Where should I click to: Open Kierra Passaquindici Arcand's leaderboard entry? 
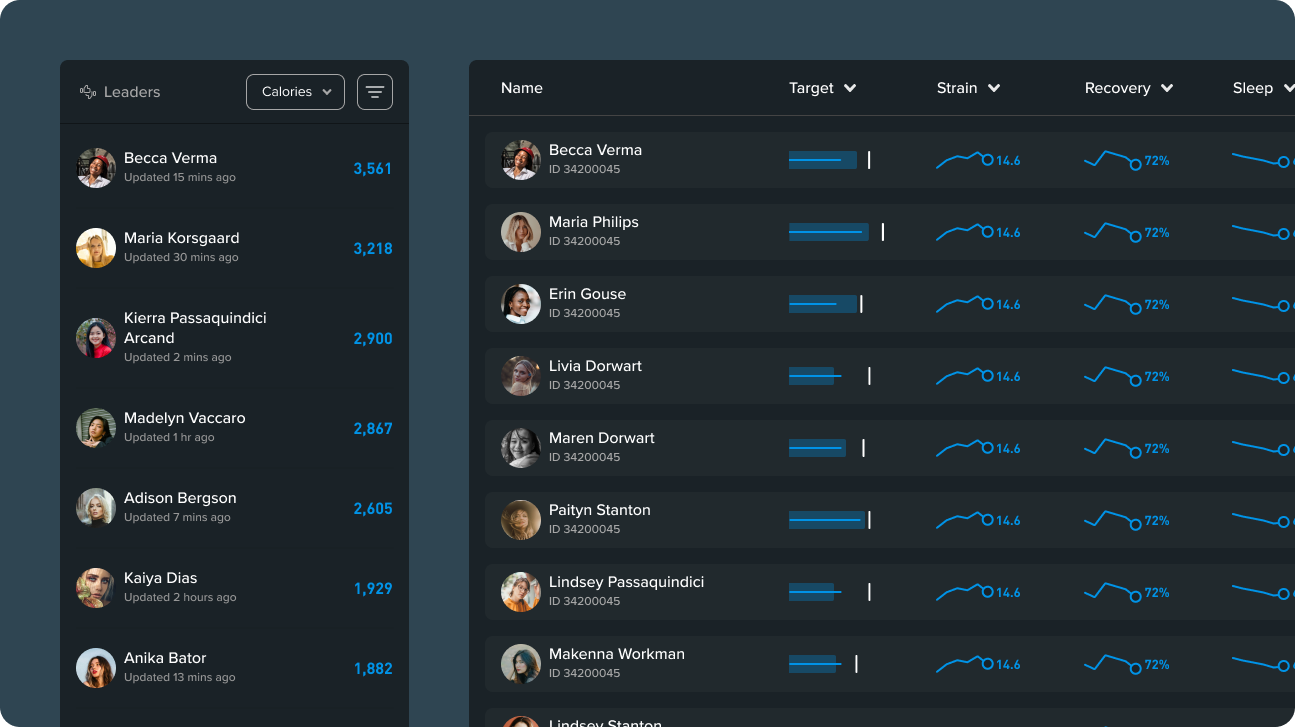(x=194, y=337)
